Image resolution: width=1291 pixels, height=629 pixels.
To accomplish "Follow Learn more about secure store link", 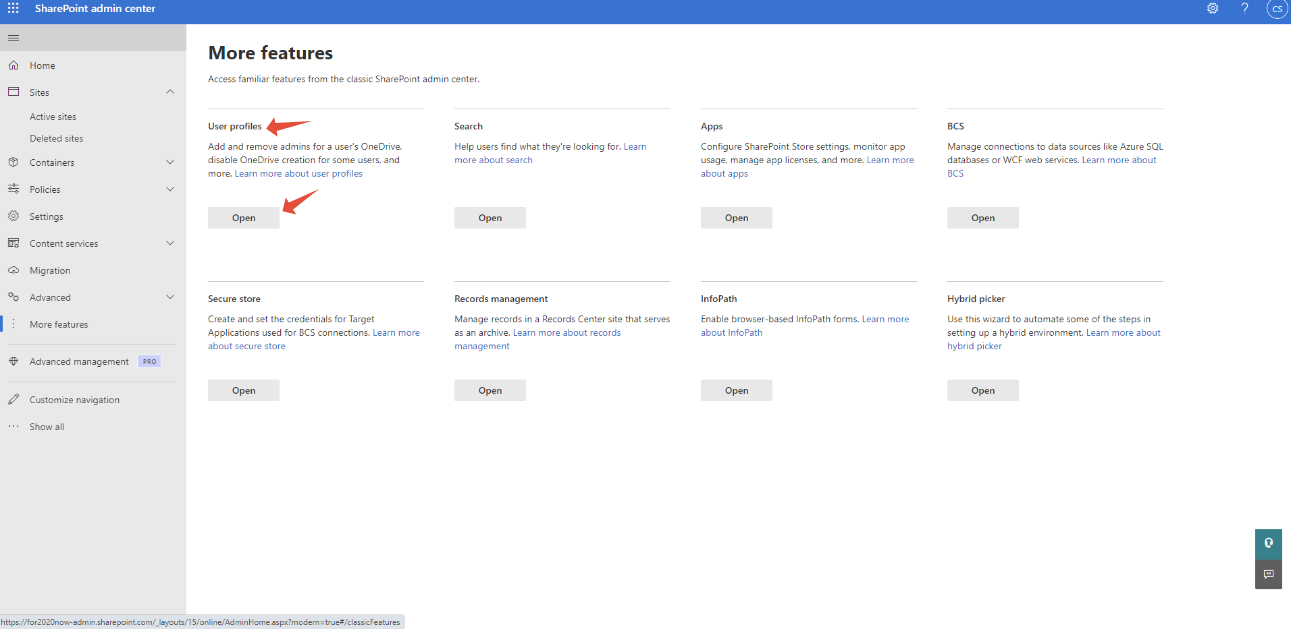I will [246, 346].
